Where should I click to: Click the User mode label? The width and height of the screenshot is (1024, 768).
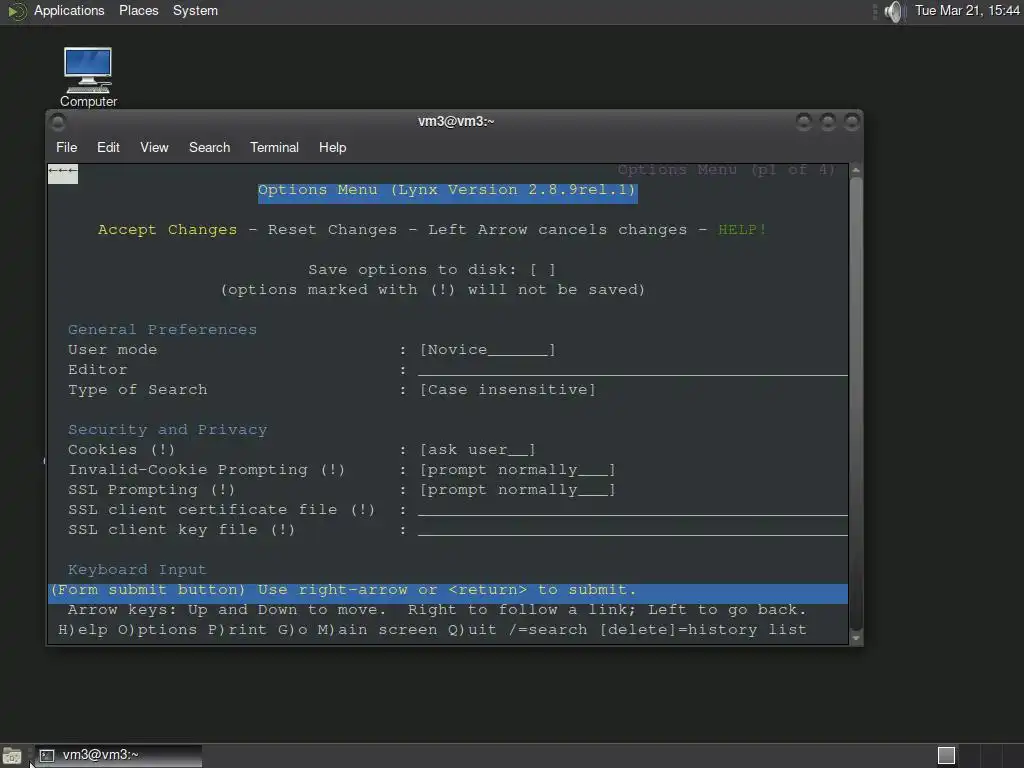112,350
